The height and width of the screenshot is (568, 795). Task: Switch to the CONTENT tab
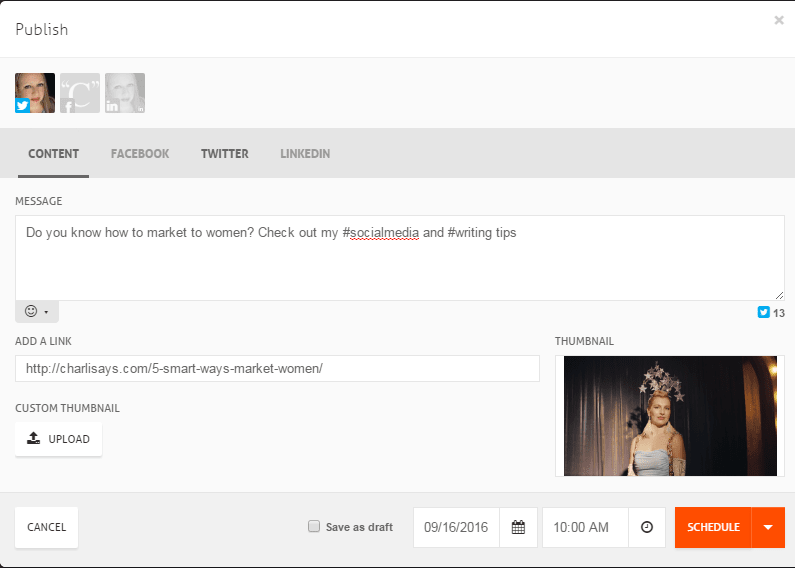(x=53, y=154)
